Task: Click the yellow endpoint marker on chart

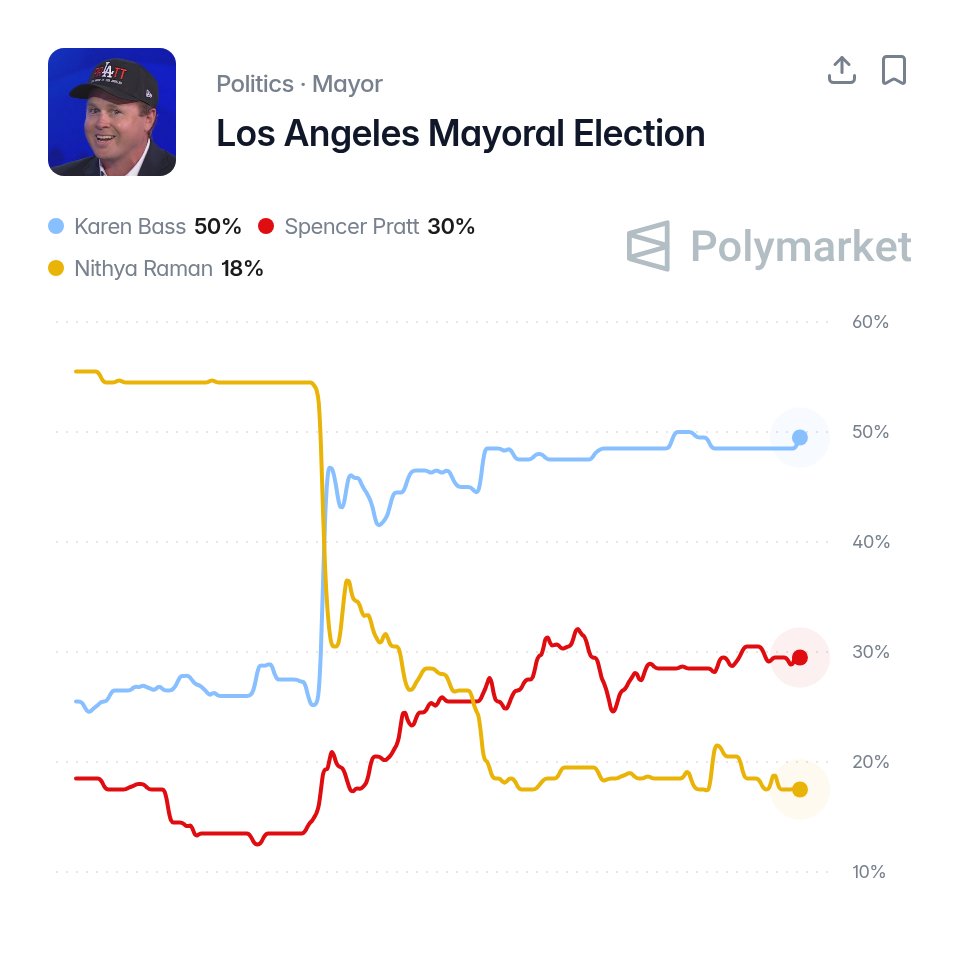Action: (x=800, y=790)
